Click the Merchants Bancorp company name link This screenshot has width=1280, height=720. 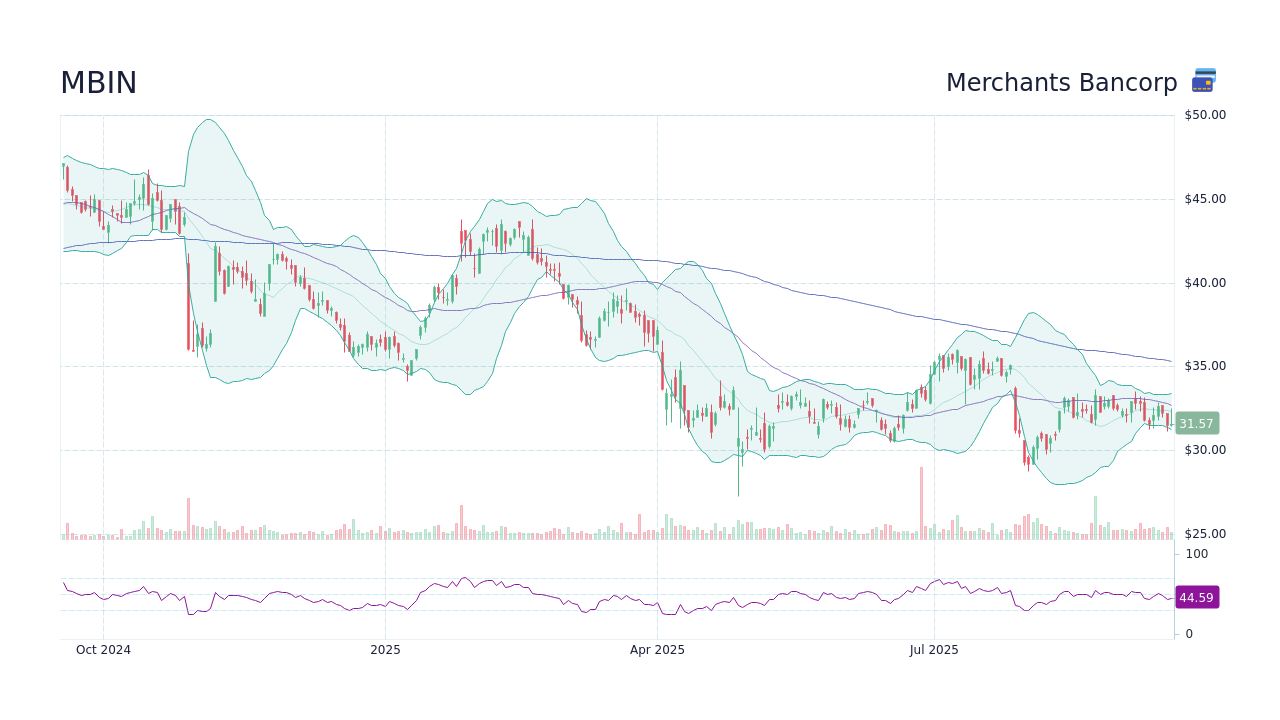[1062, 83]
